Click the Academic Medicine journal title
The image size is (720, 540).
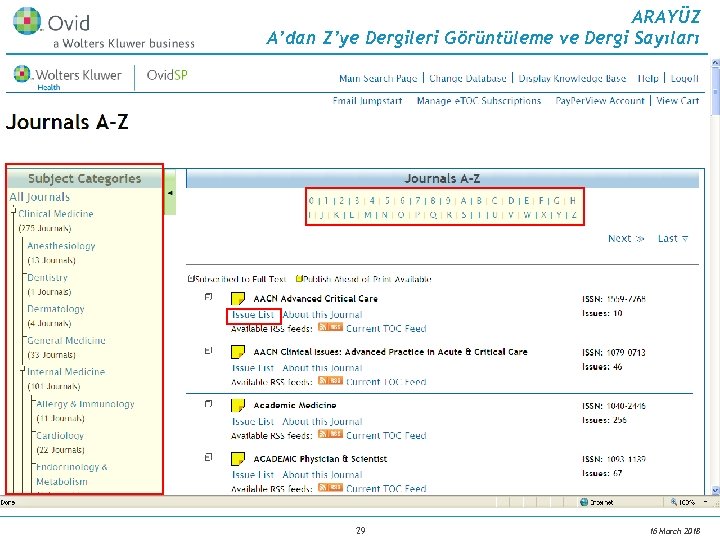tap(295, 405)
